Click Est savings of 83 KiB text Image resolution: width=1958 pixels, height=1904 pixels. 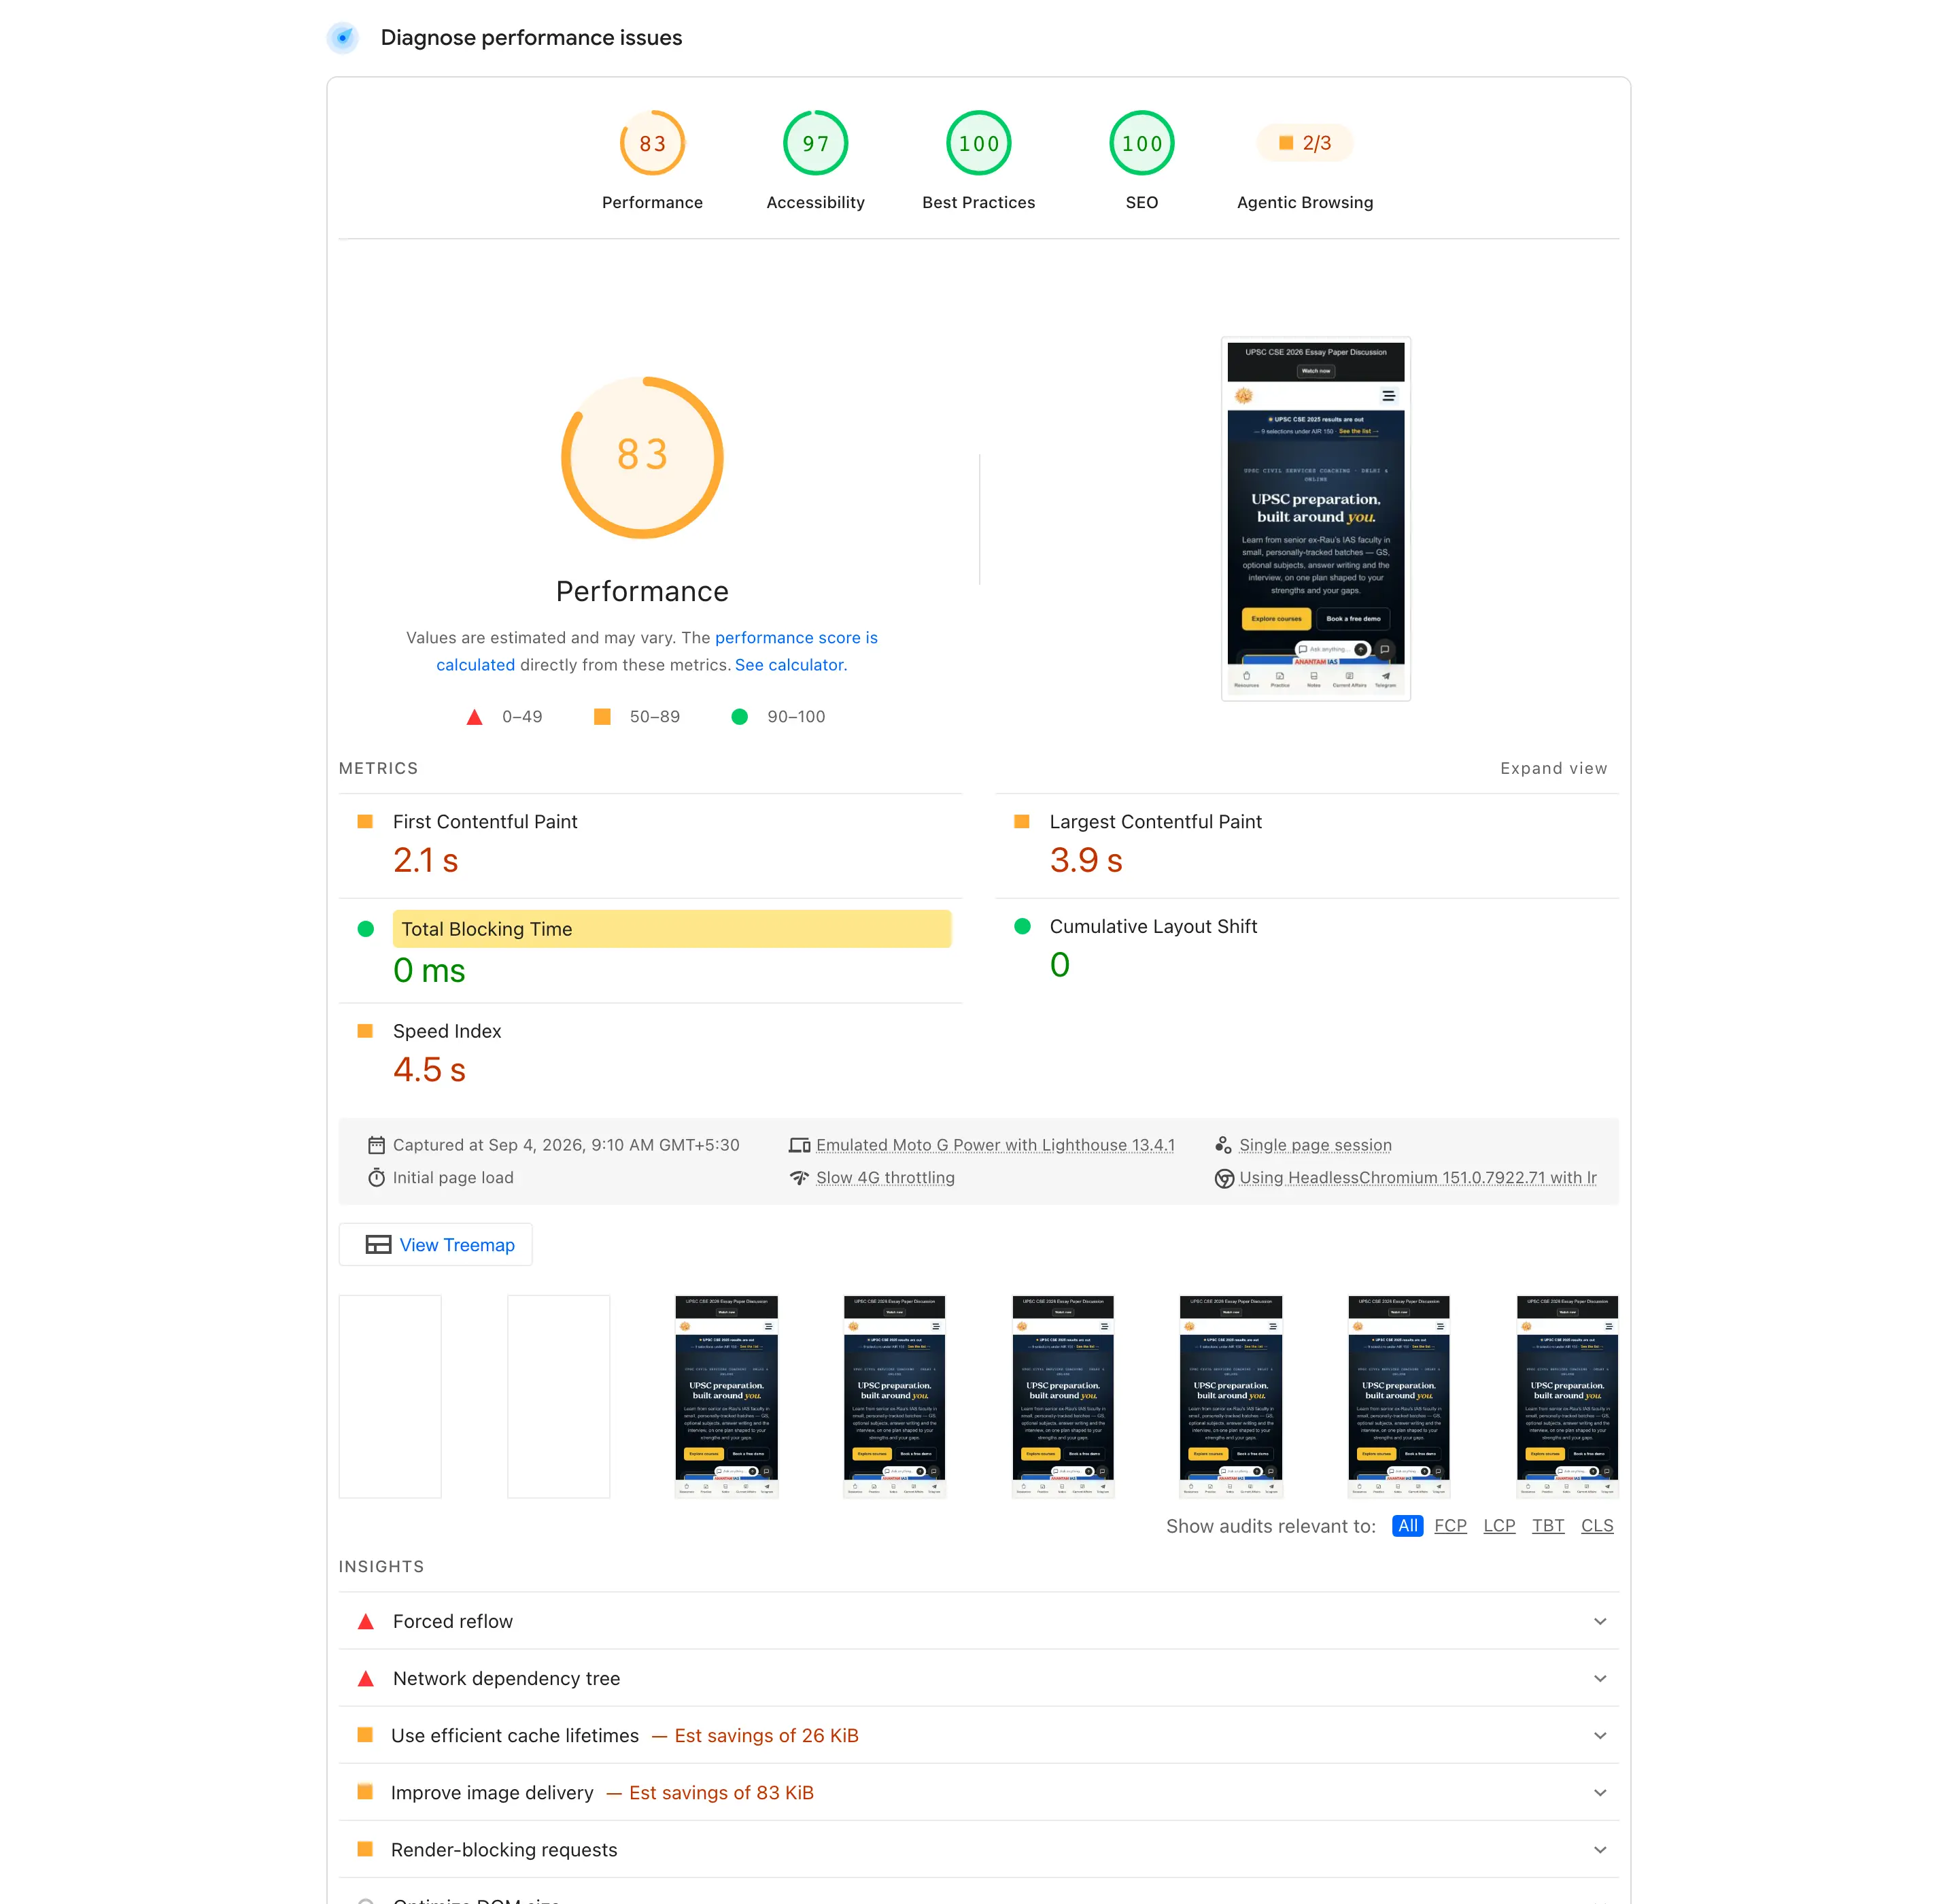[721, 1793]
